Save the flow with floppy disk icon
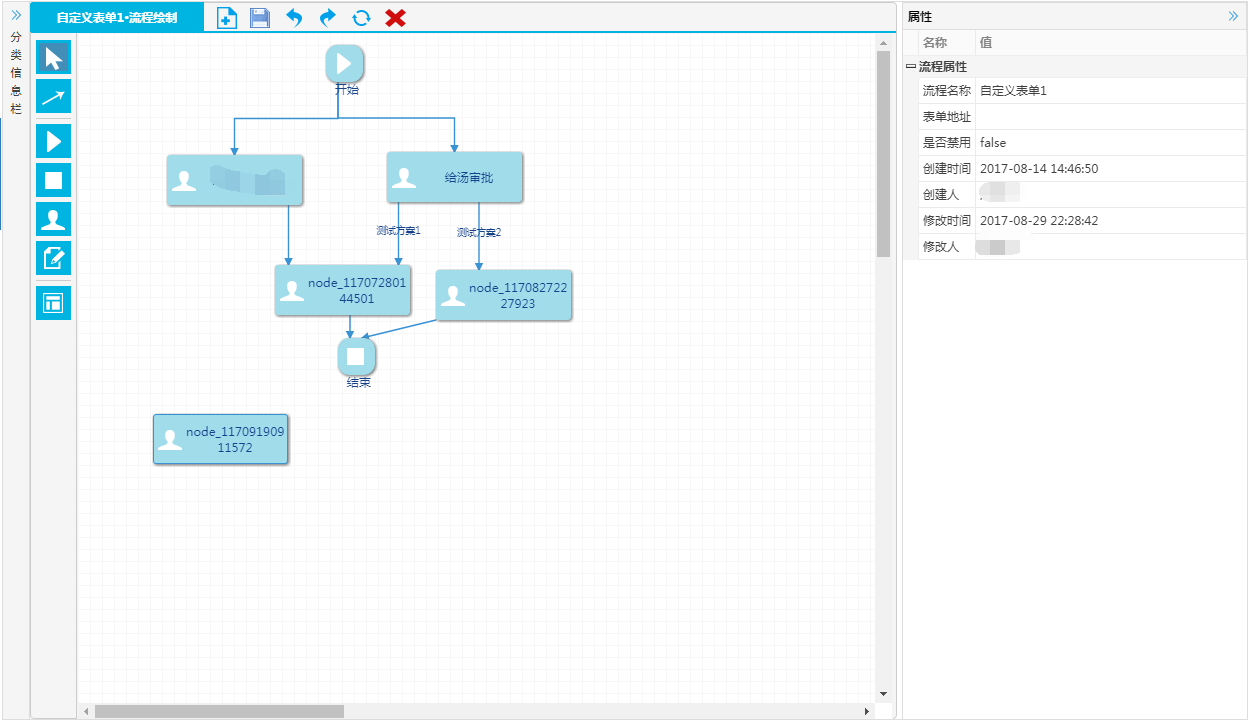The height and width of the screenshot is (722, 1250). point(260,18)
